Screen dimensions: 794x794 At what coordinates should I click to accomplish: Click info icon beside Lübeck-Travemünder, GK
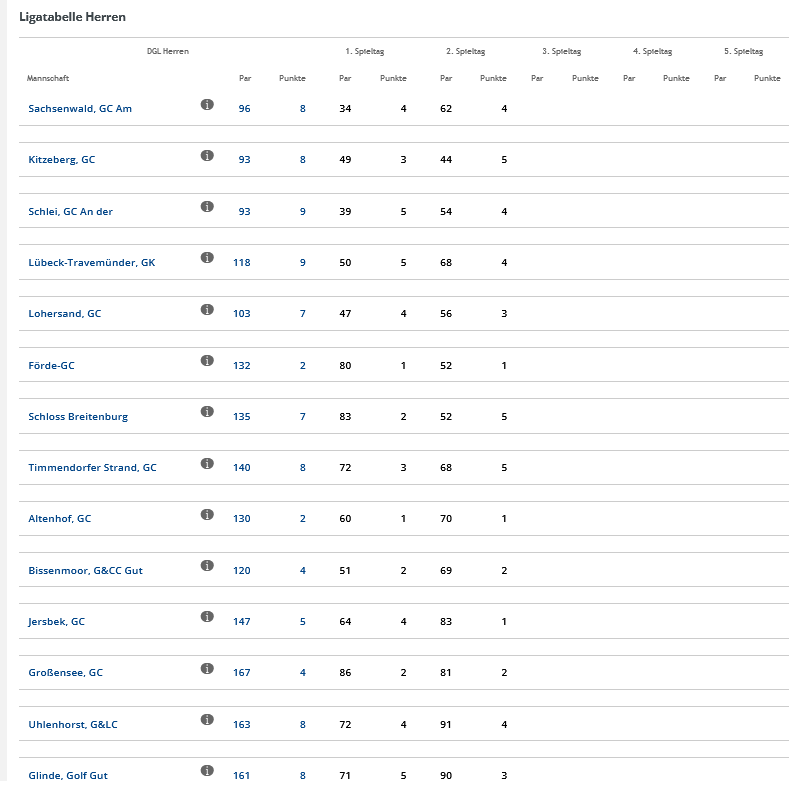pos(207,258)
